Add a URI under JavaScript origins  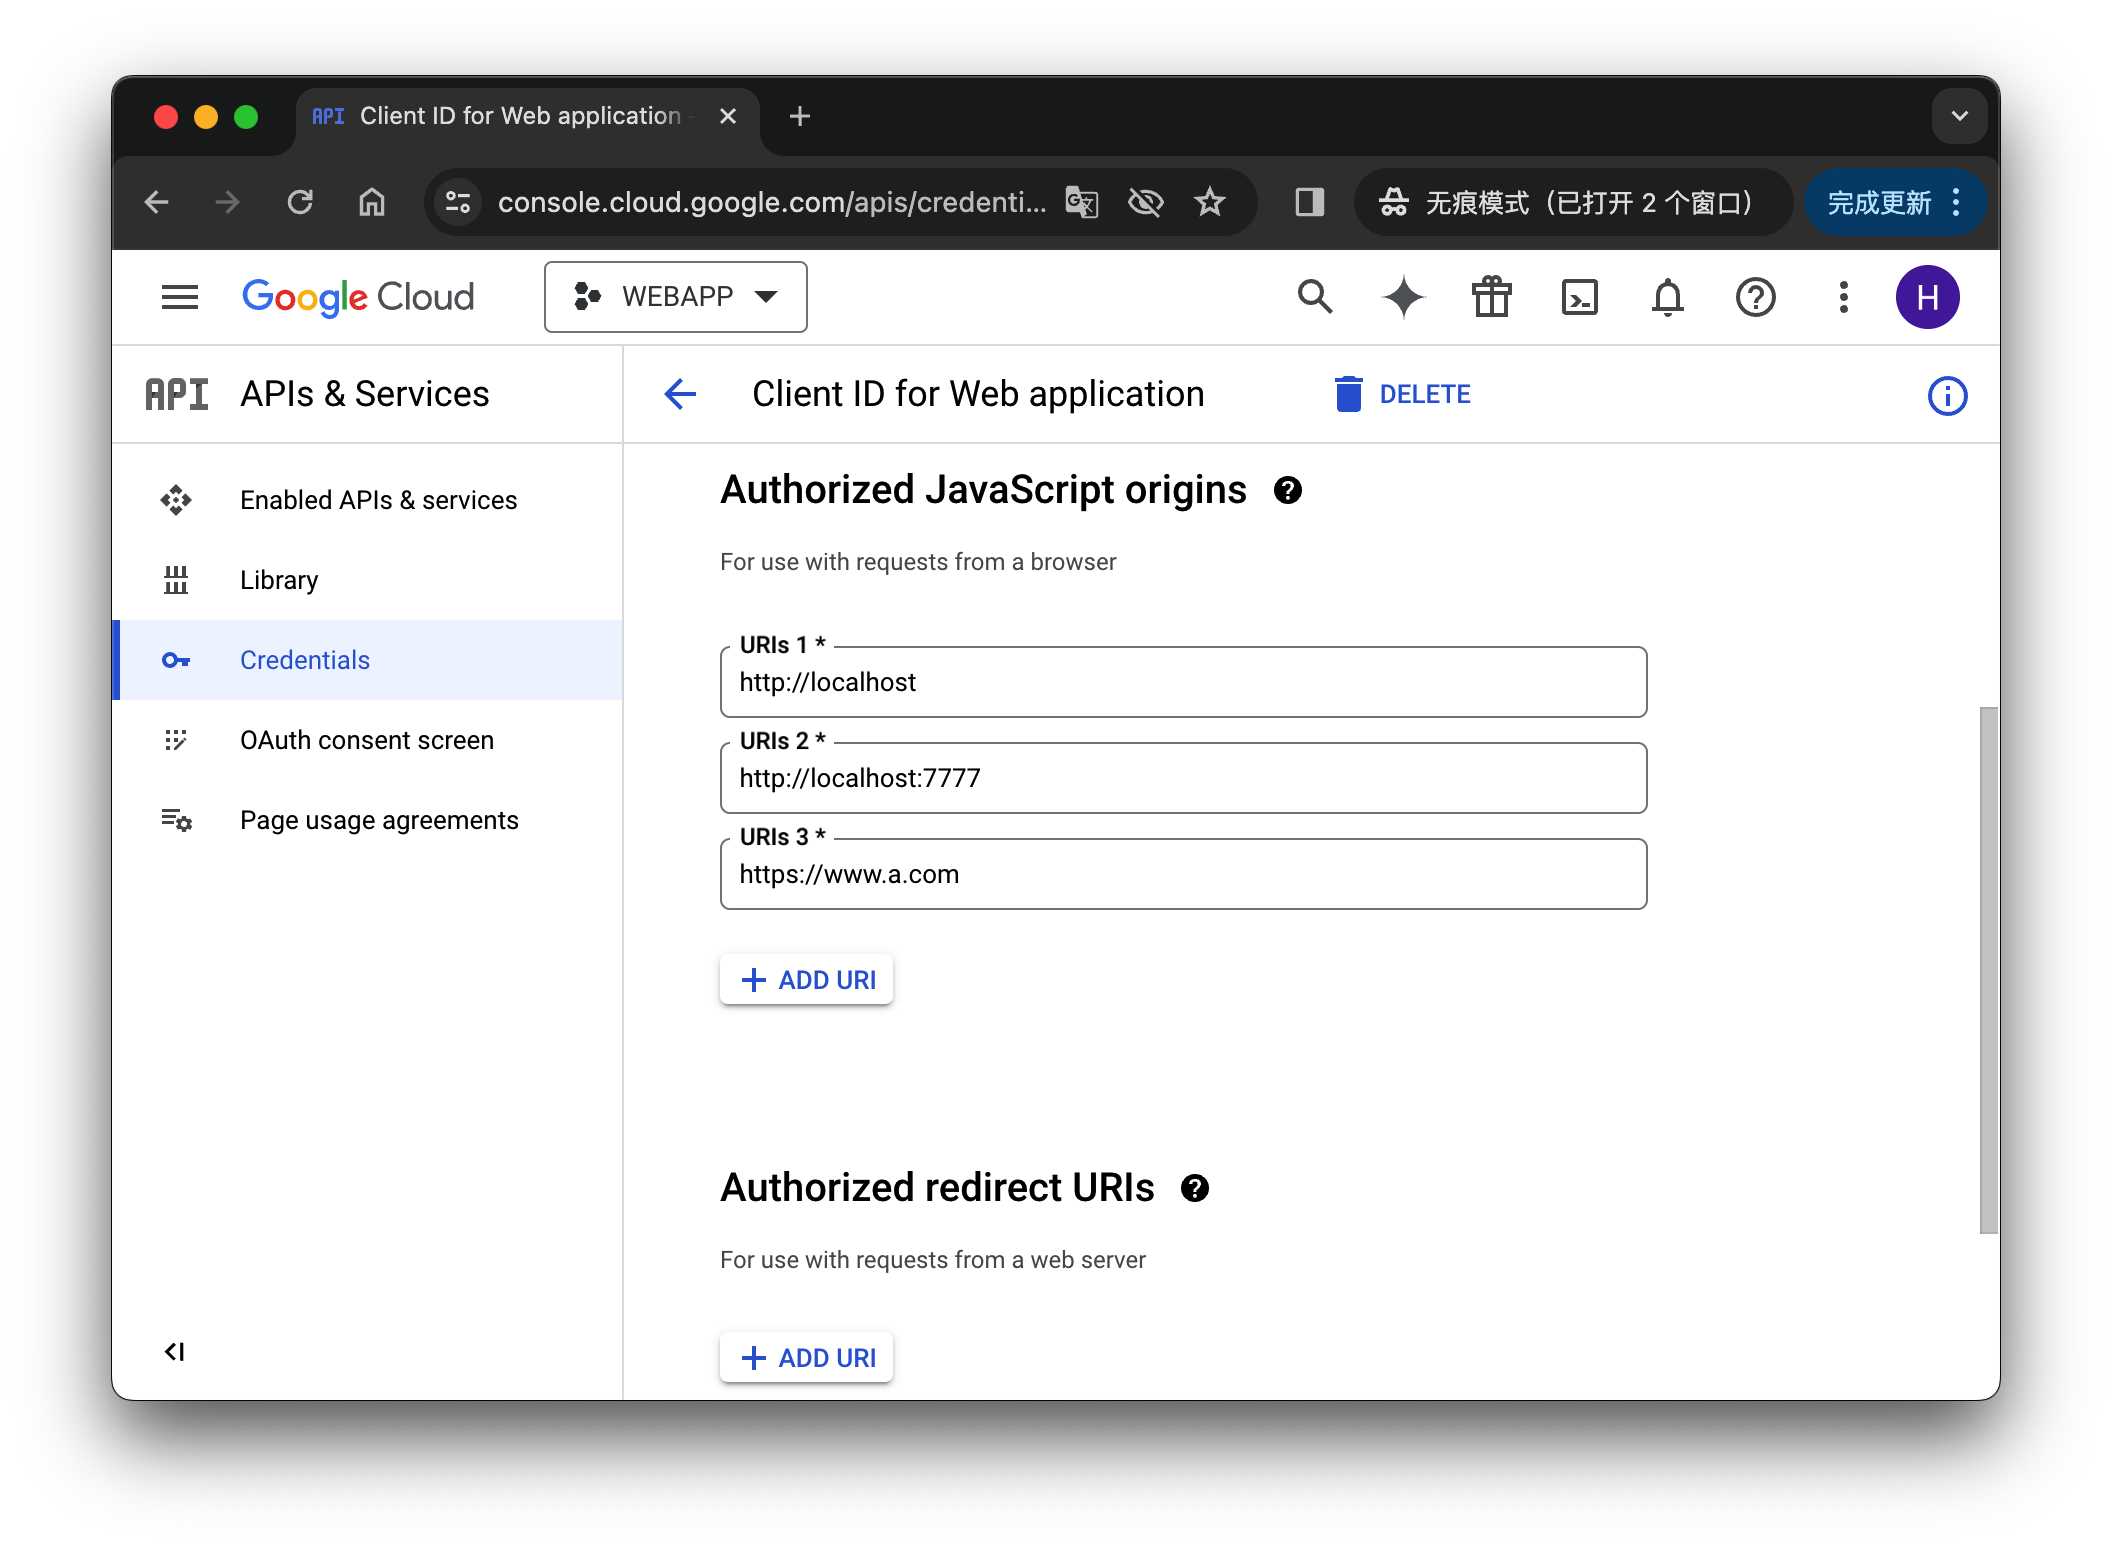(x=807, y=980)
